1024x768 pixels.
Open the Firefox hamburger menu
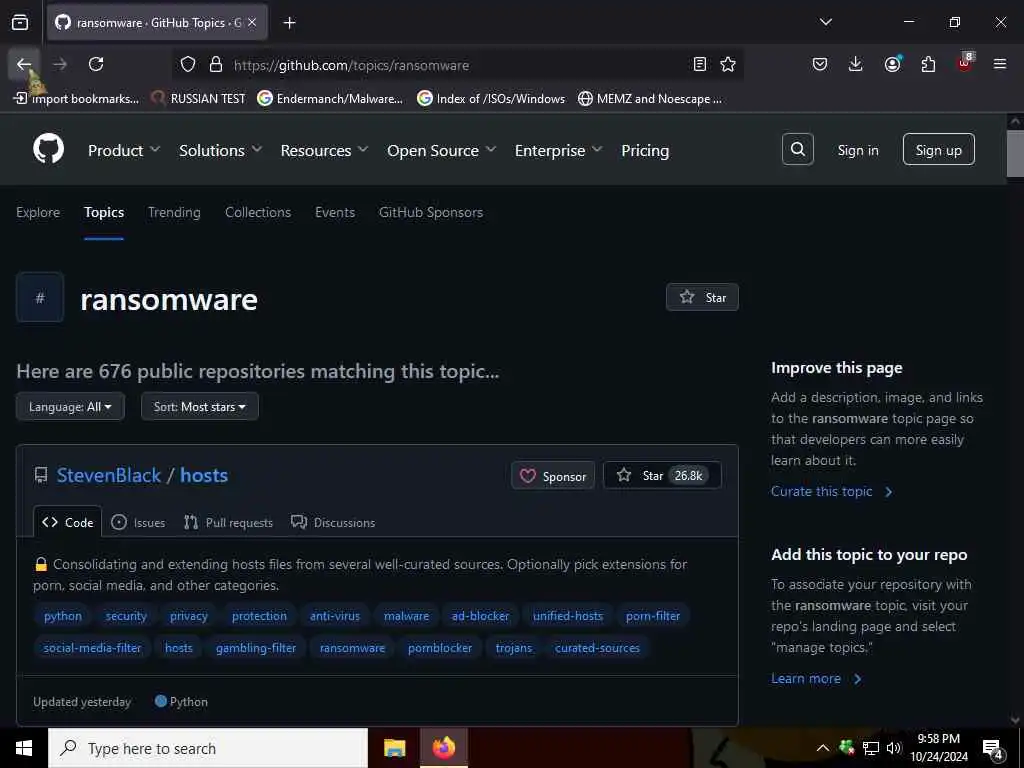tap(1000, 64)
